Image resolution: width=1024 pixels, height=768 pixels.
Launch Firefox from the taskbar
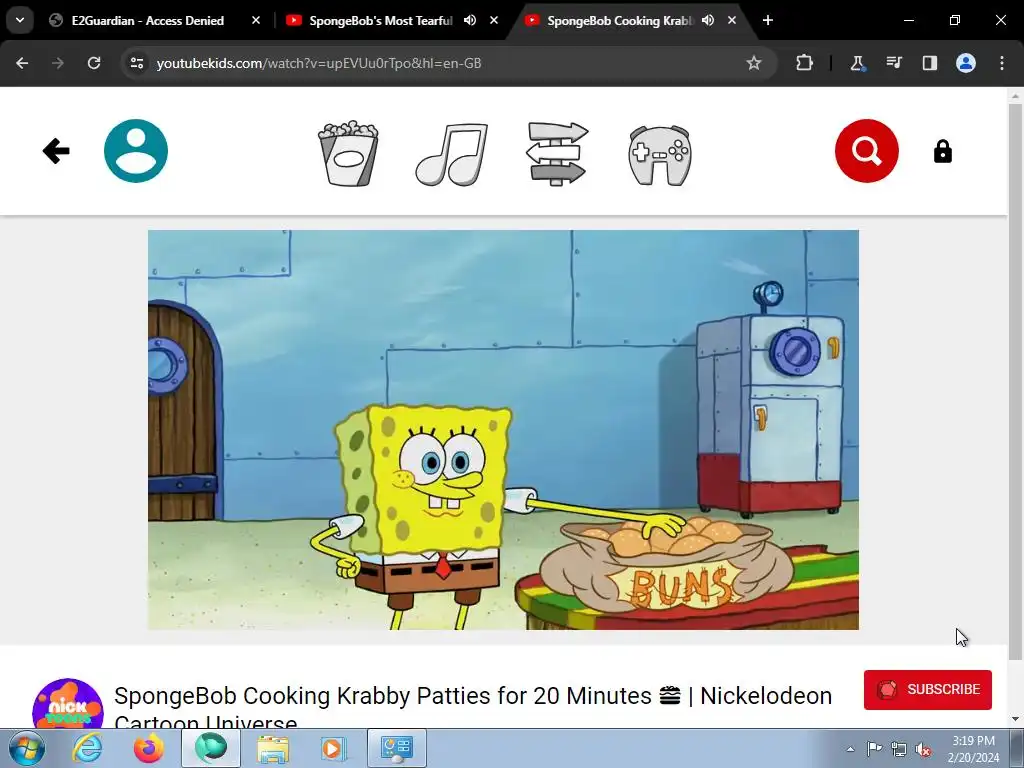pyautogui.click(x=149, y=748)
